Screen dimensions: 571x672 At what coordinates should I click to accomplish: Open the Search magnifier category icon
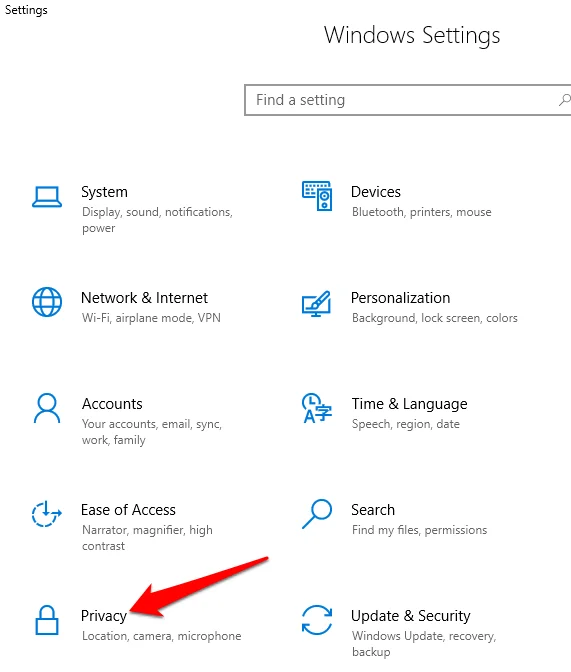point(317,513)
